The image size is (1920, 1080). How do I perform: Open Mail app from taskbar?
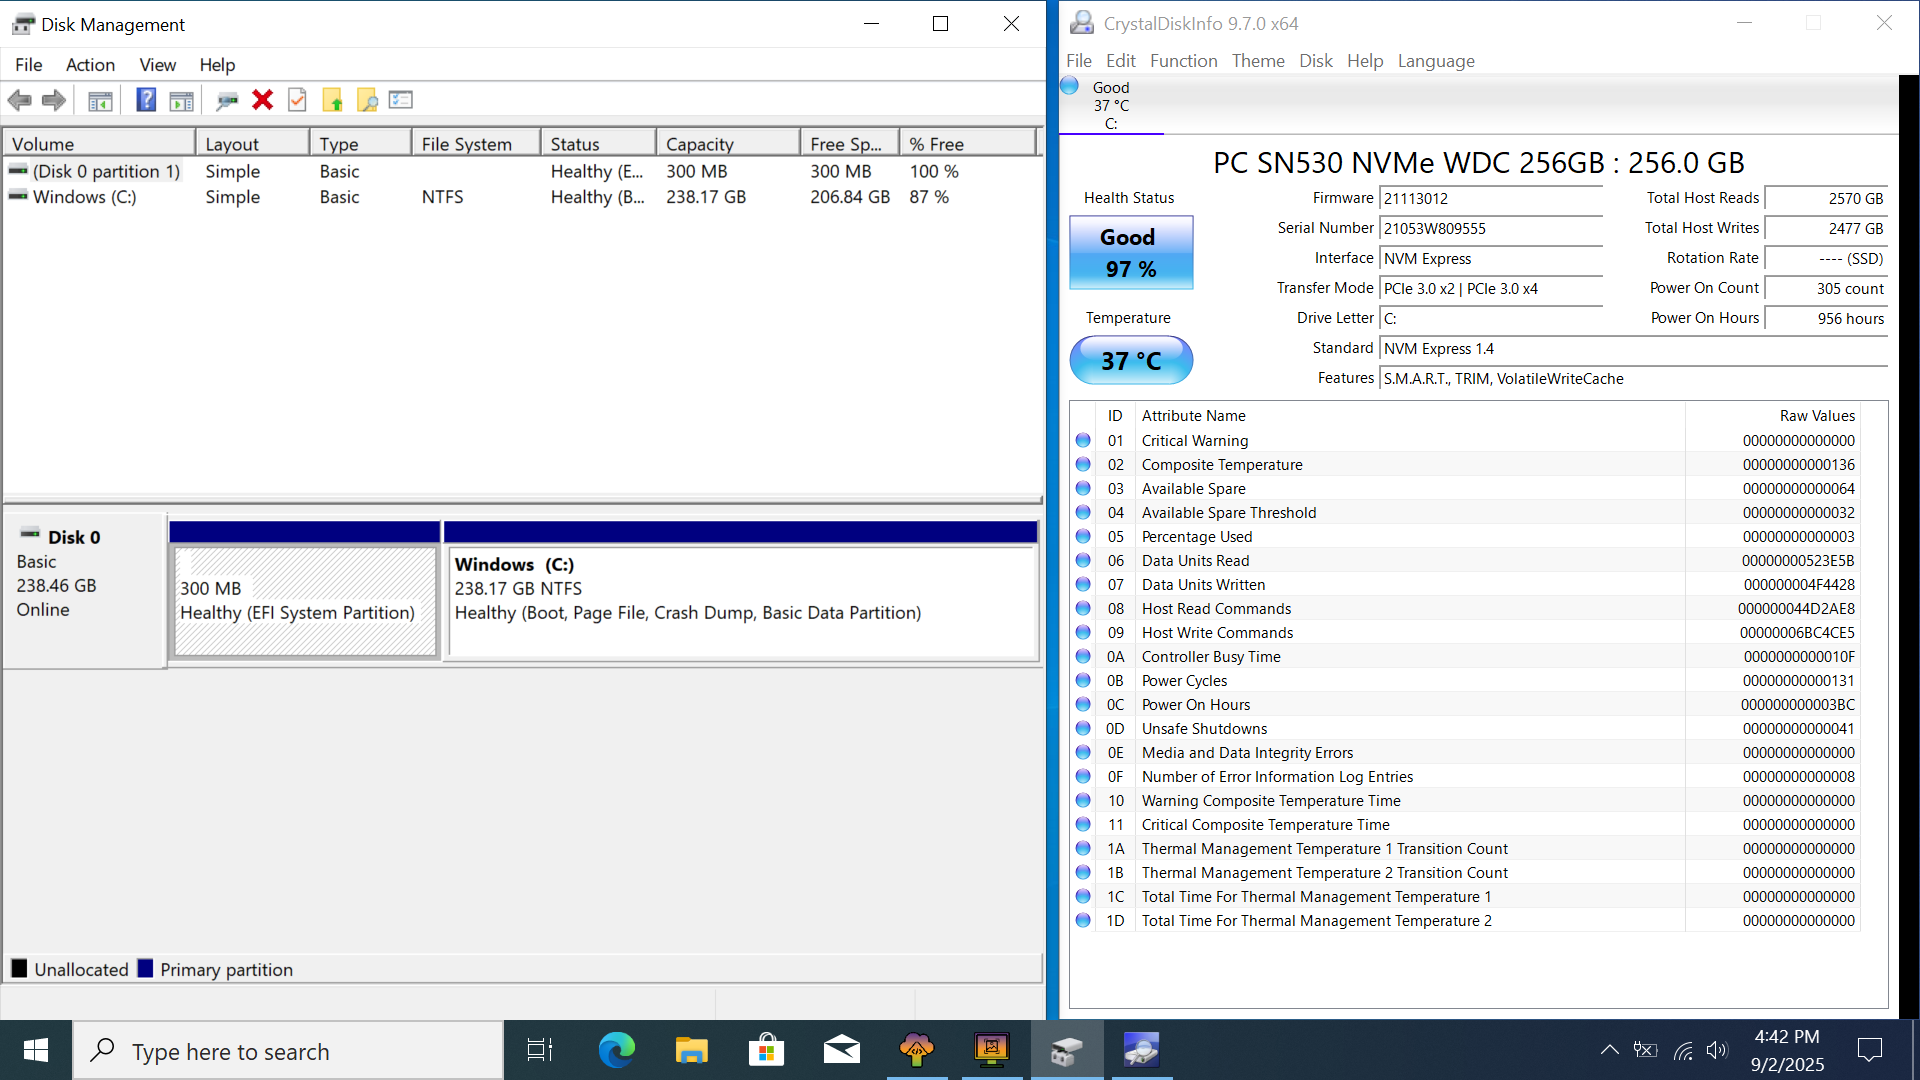tap(841, 1050)
